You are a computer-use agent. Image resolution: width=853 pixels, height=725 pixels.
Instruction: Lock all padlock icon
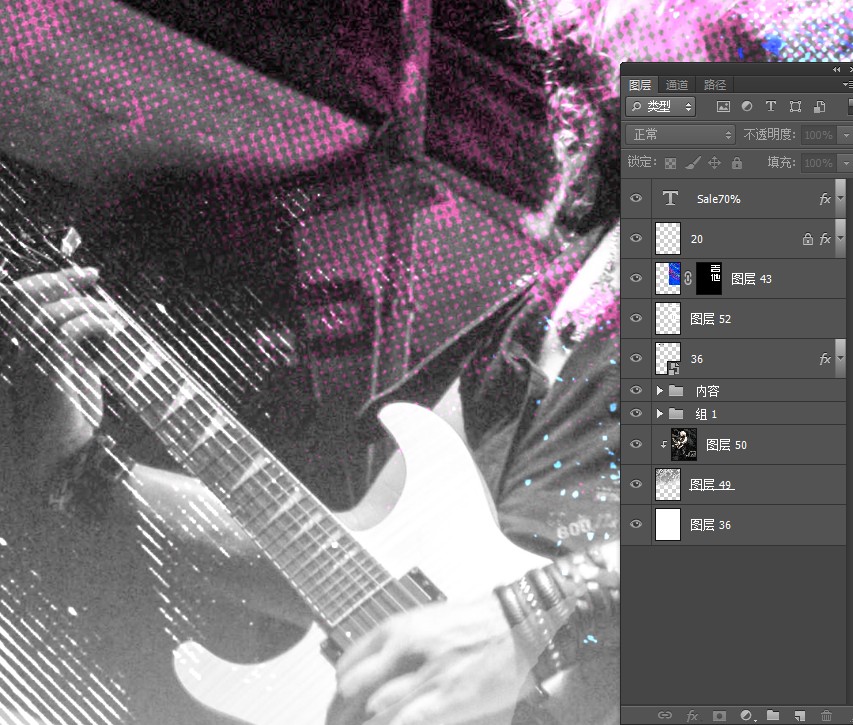pyautogui.click(x=737, y=163)
